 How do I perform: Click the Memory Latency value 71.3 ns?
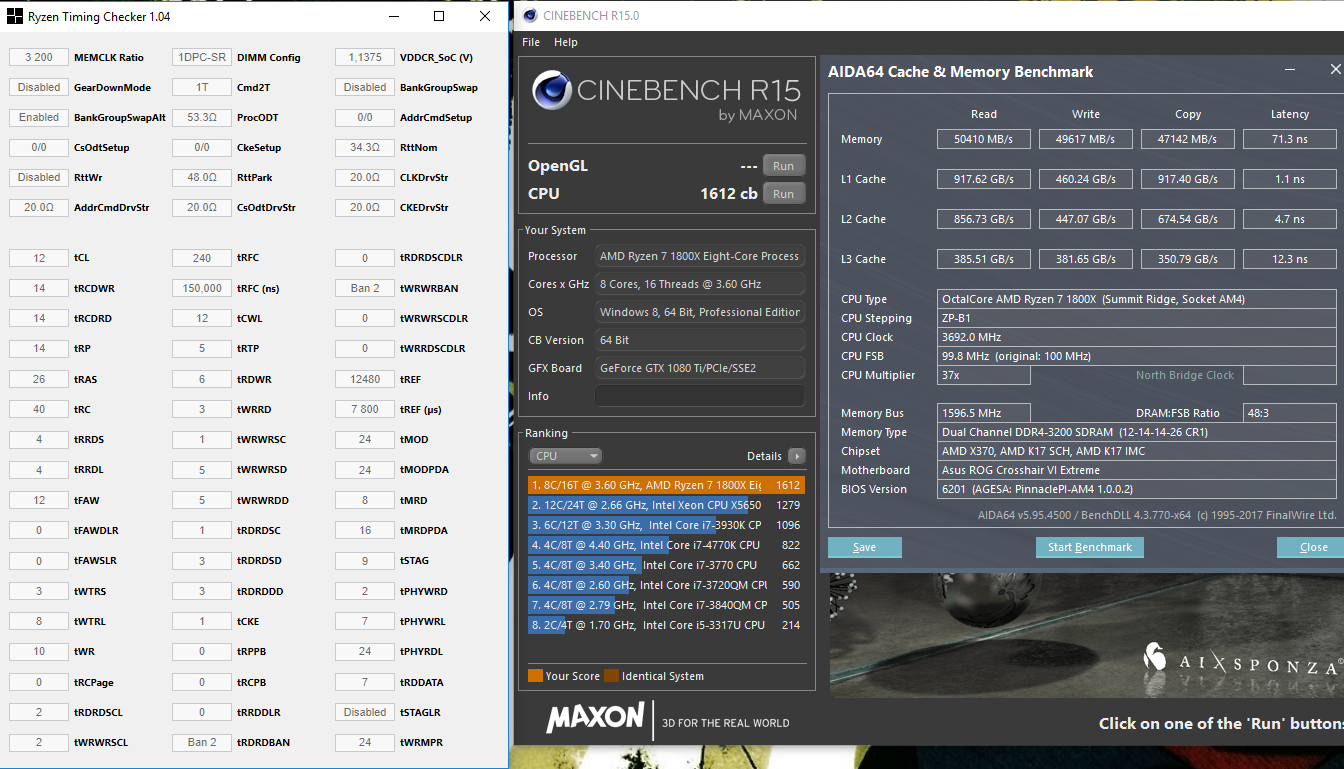click(1289, 139)
